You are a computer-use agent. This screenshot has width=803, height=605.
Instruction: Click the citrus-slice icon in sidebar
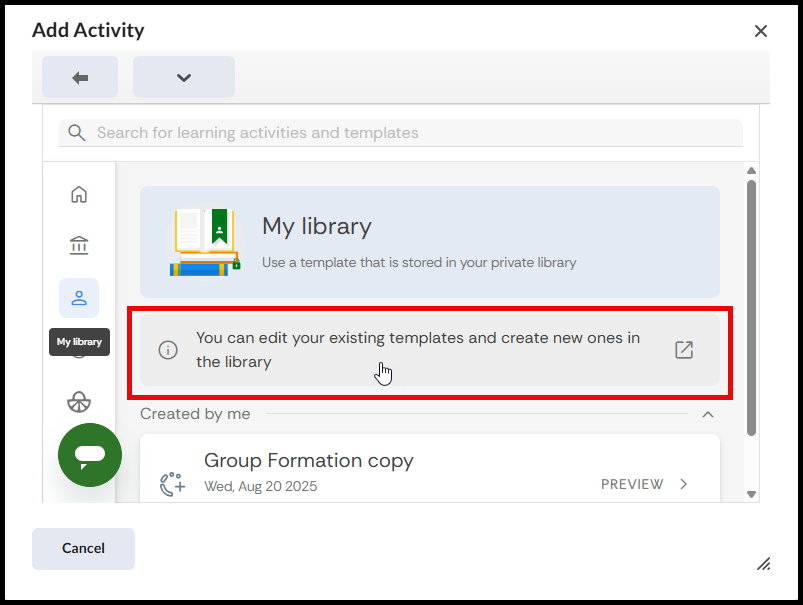pos(79,402)
